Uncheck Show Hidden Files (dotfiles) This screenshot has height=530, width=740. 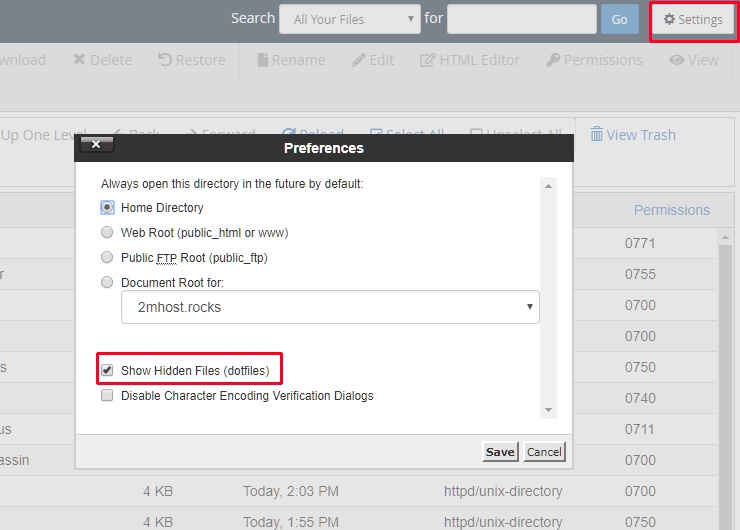coord(107,370)
